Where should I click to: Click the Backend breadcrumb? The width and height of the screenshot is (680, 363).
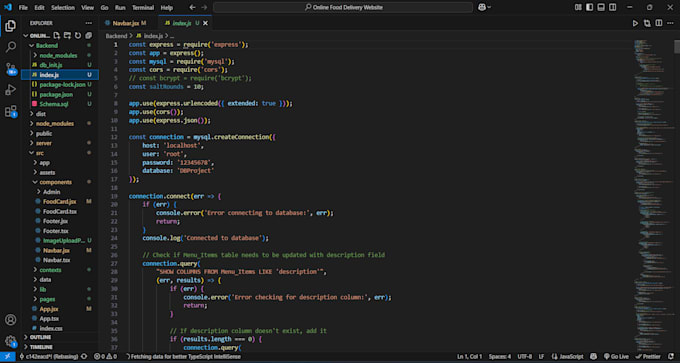click(x=116, y=36)
